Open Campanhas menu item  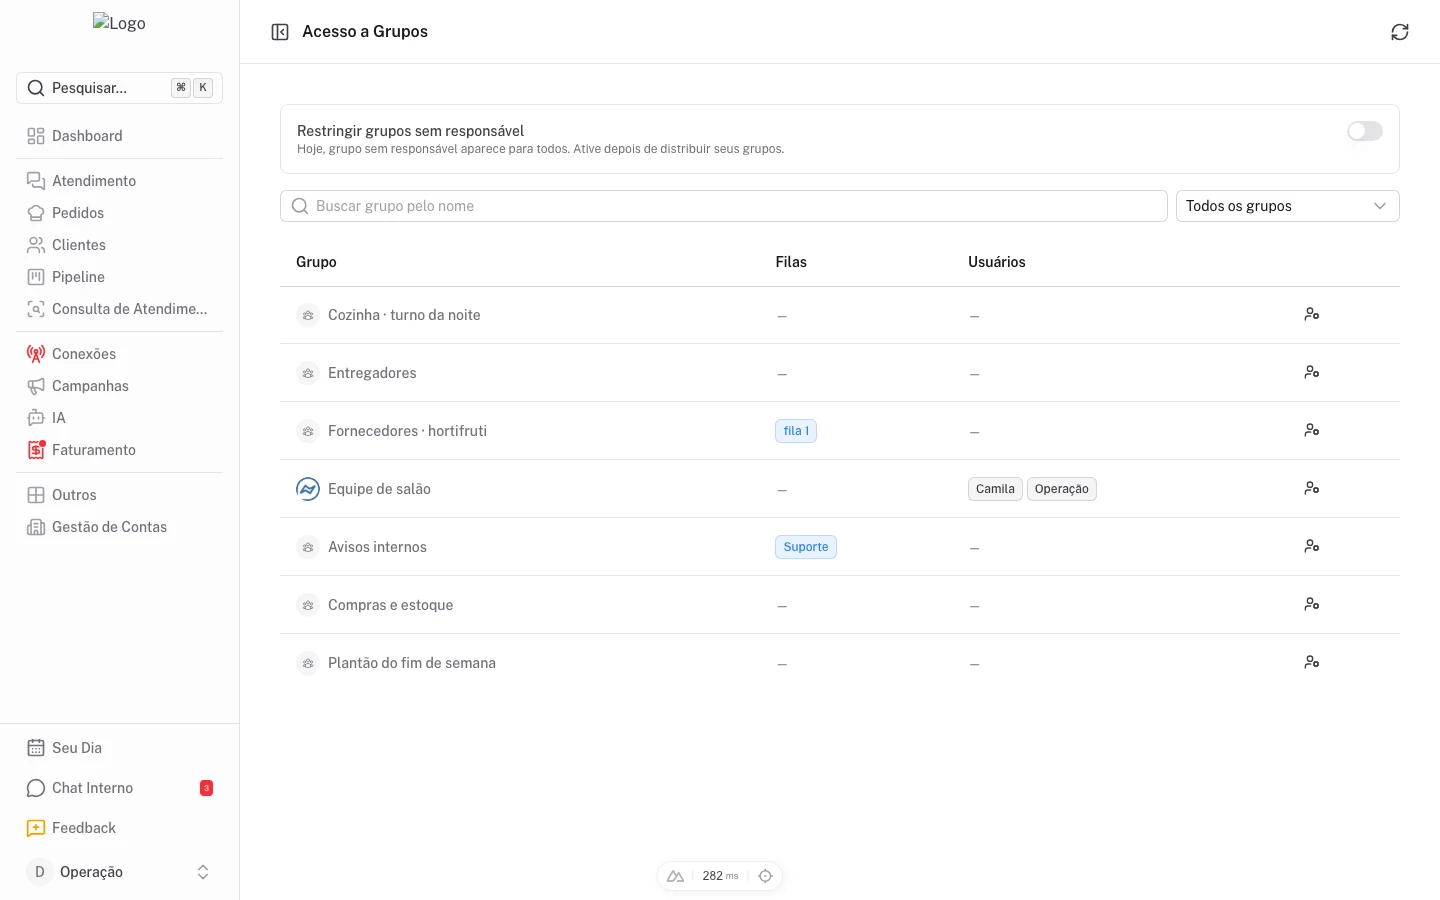(x=120, y=386)
